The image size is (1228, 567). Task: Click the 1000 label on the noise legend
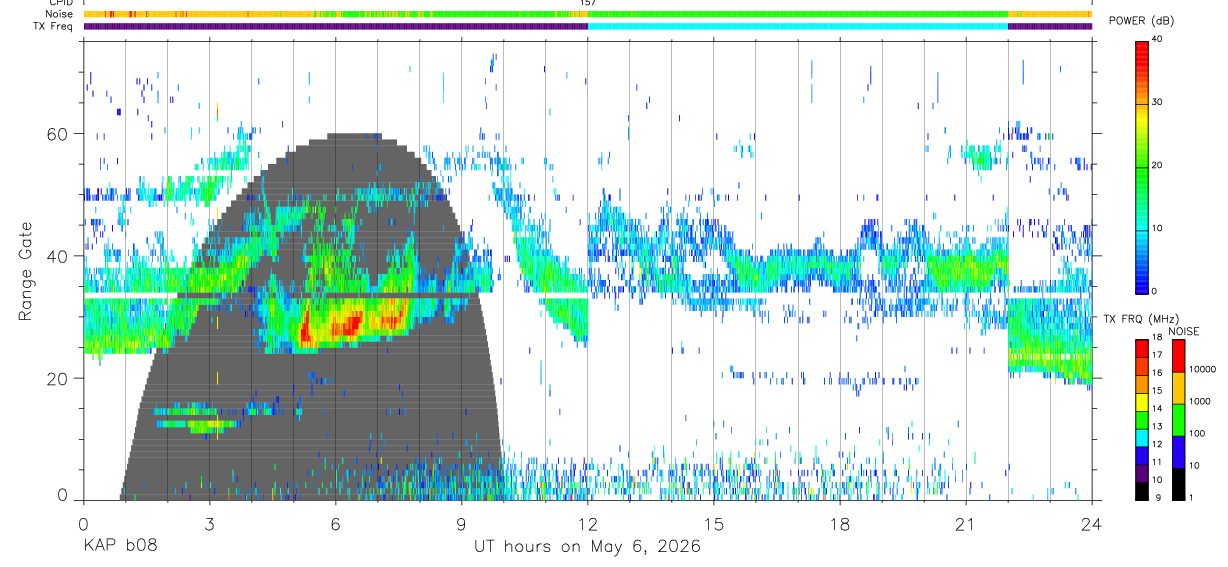coord(1201,401)
